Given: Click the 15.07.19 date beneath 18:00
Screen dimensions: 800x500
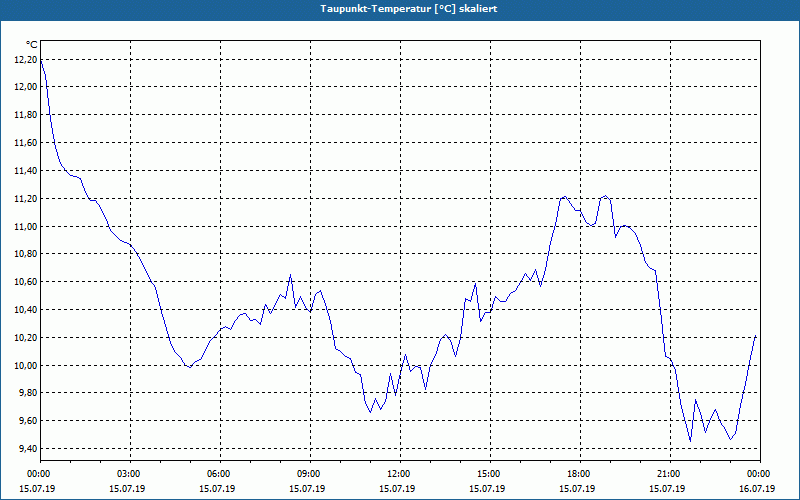Looking at the screenshot, I should (x=578, y=488).
